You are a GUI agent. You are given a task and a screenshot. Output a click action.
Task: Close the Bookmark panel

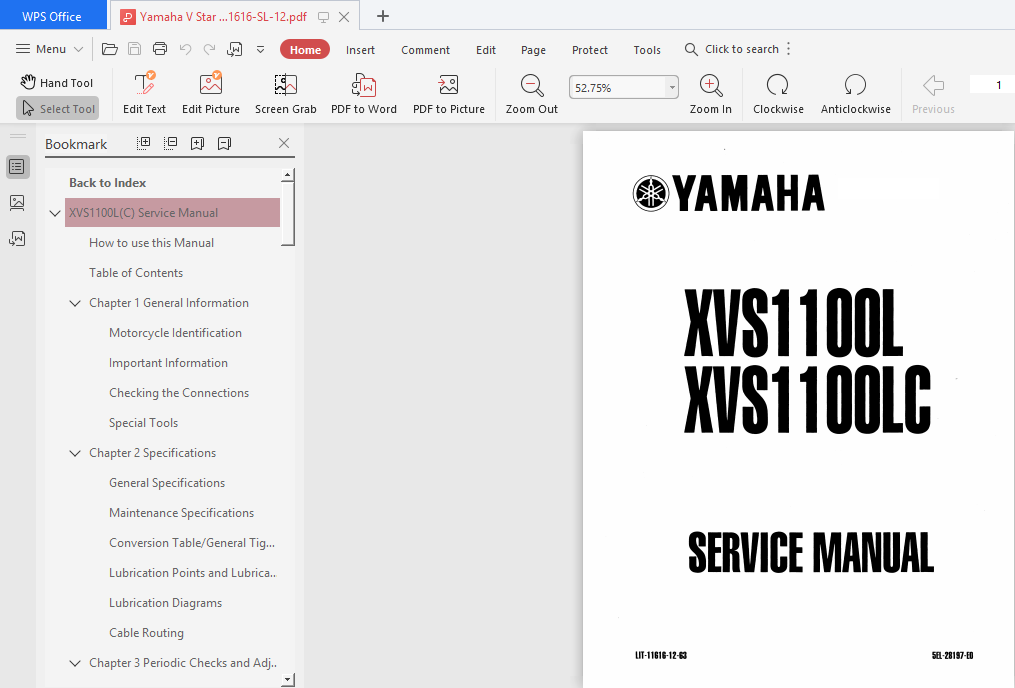pyautogui.click(x=284, y=143)
